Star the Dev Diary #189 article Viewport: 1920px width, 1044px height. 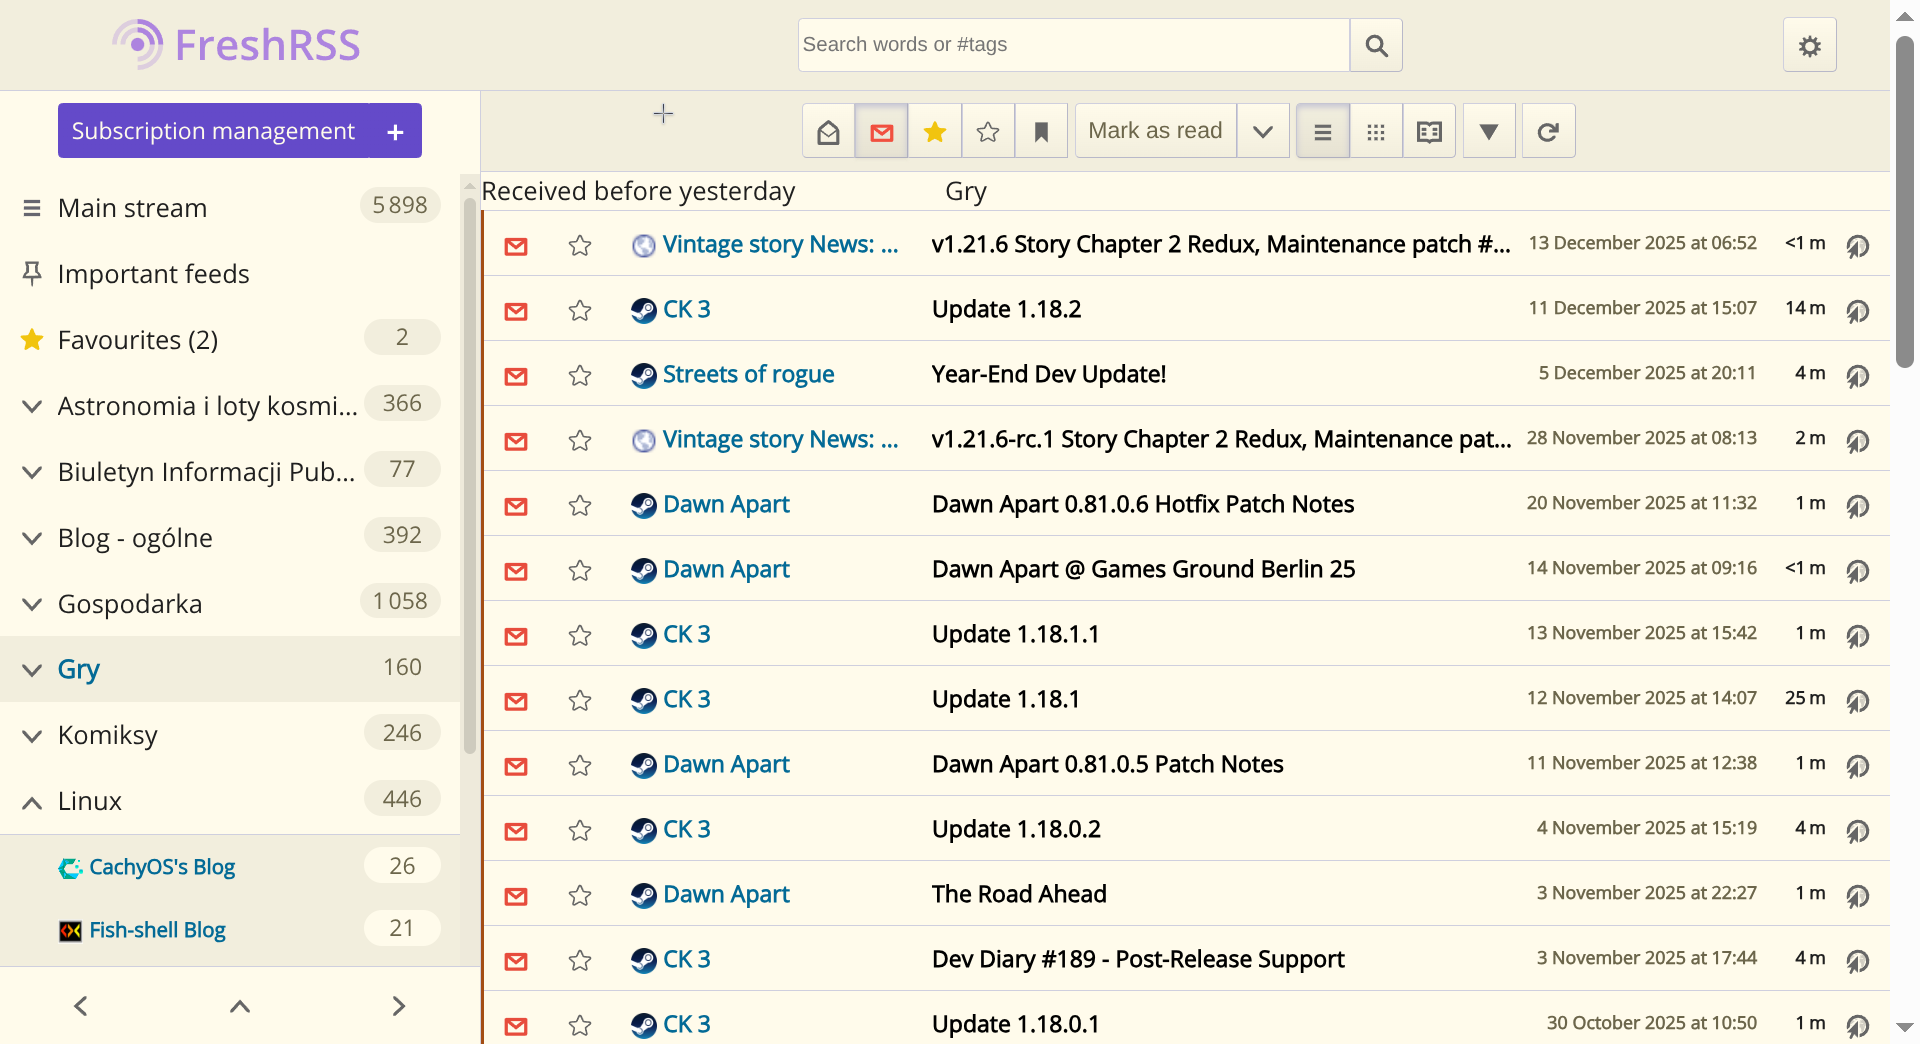(580, 960)
